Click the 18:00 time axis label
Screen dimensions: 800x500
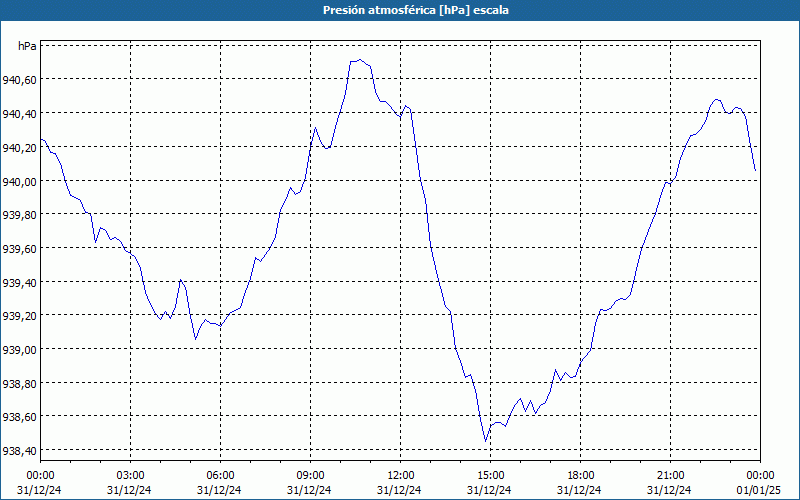point(581,476)
